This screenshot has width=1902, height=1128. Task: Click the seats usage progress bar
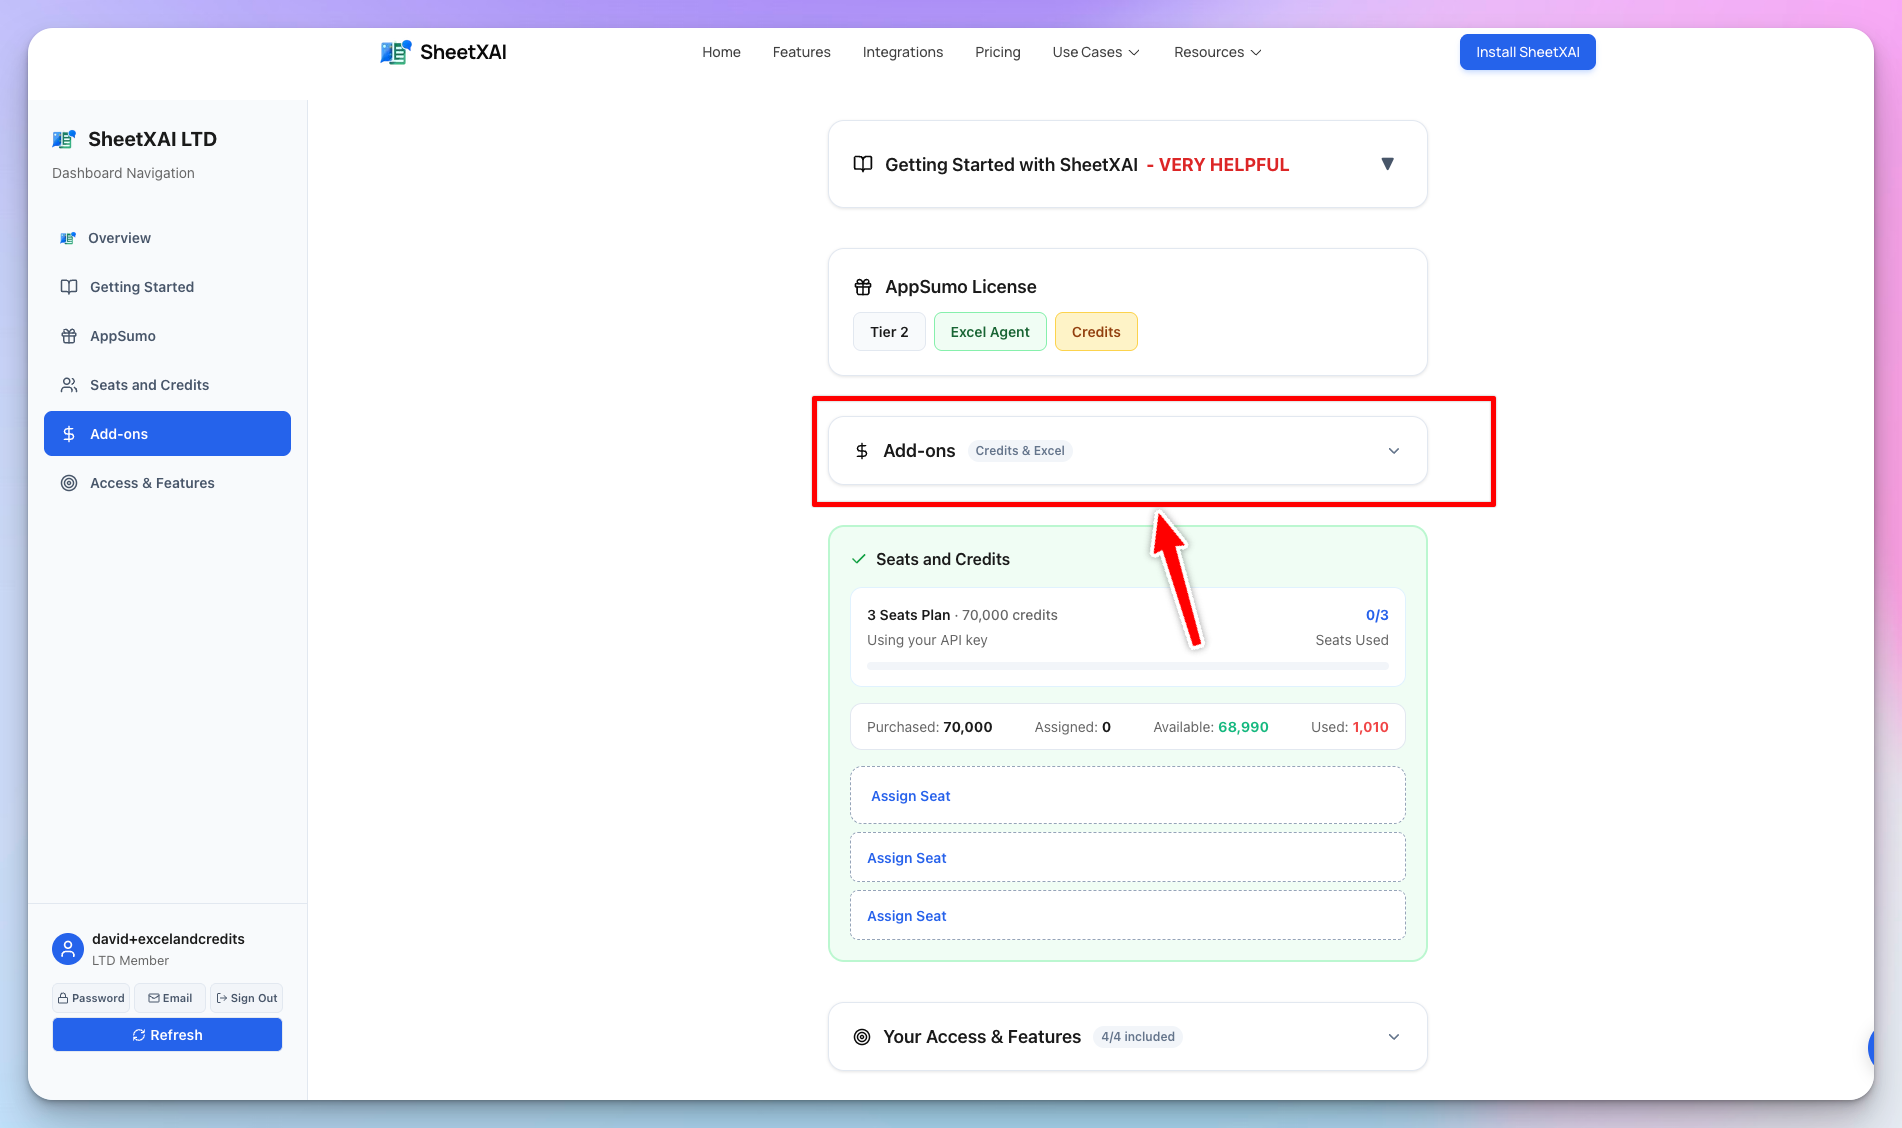1127,665
